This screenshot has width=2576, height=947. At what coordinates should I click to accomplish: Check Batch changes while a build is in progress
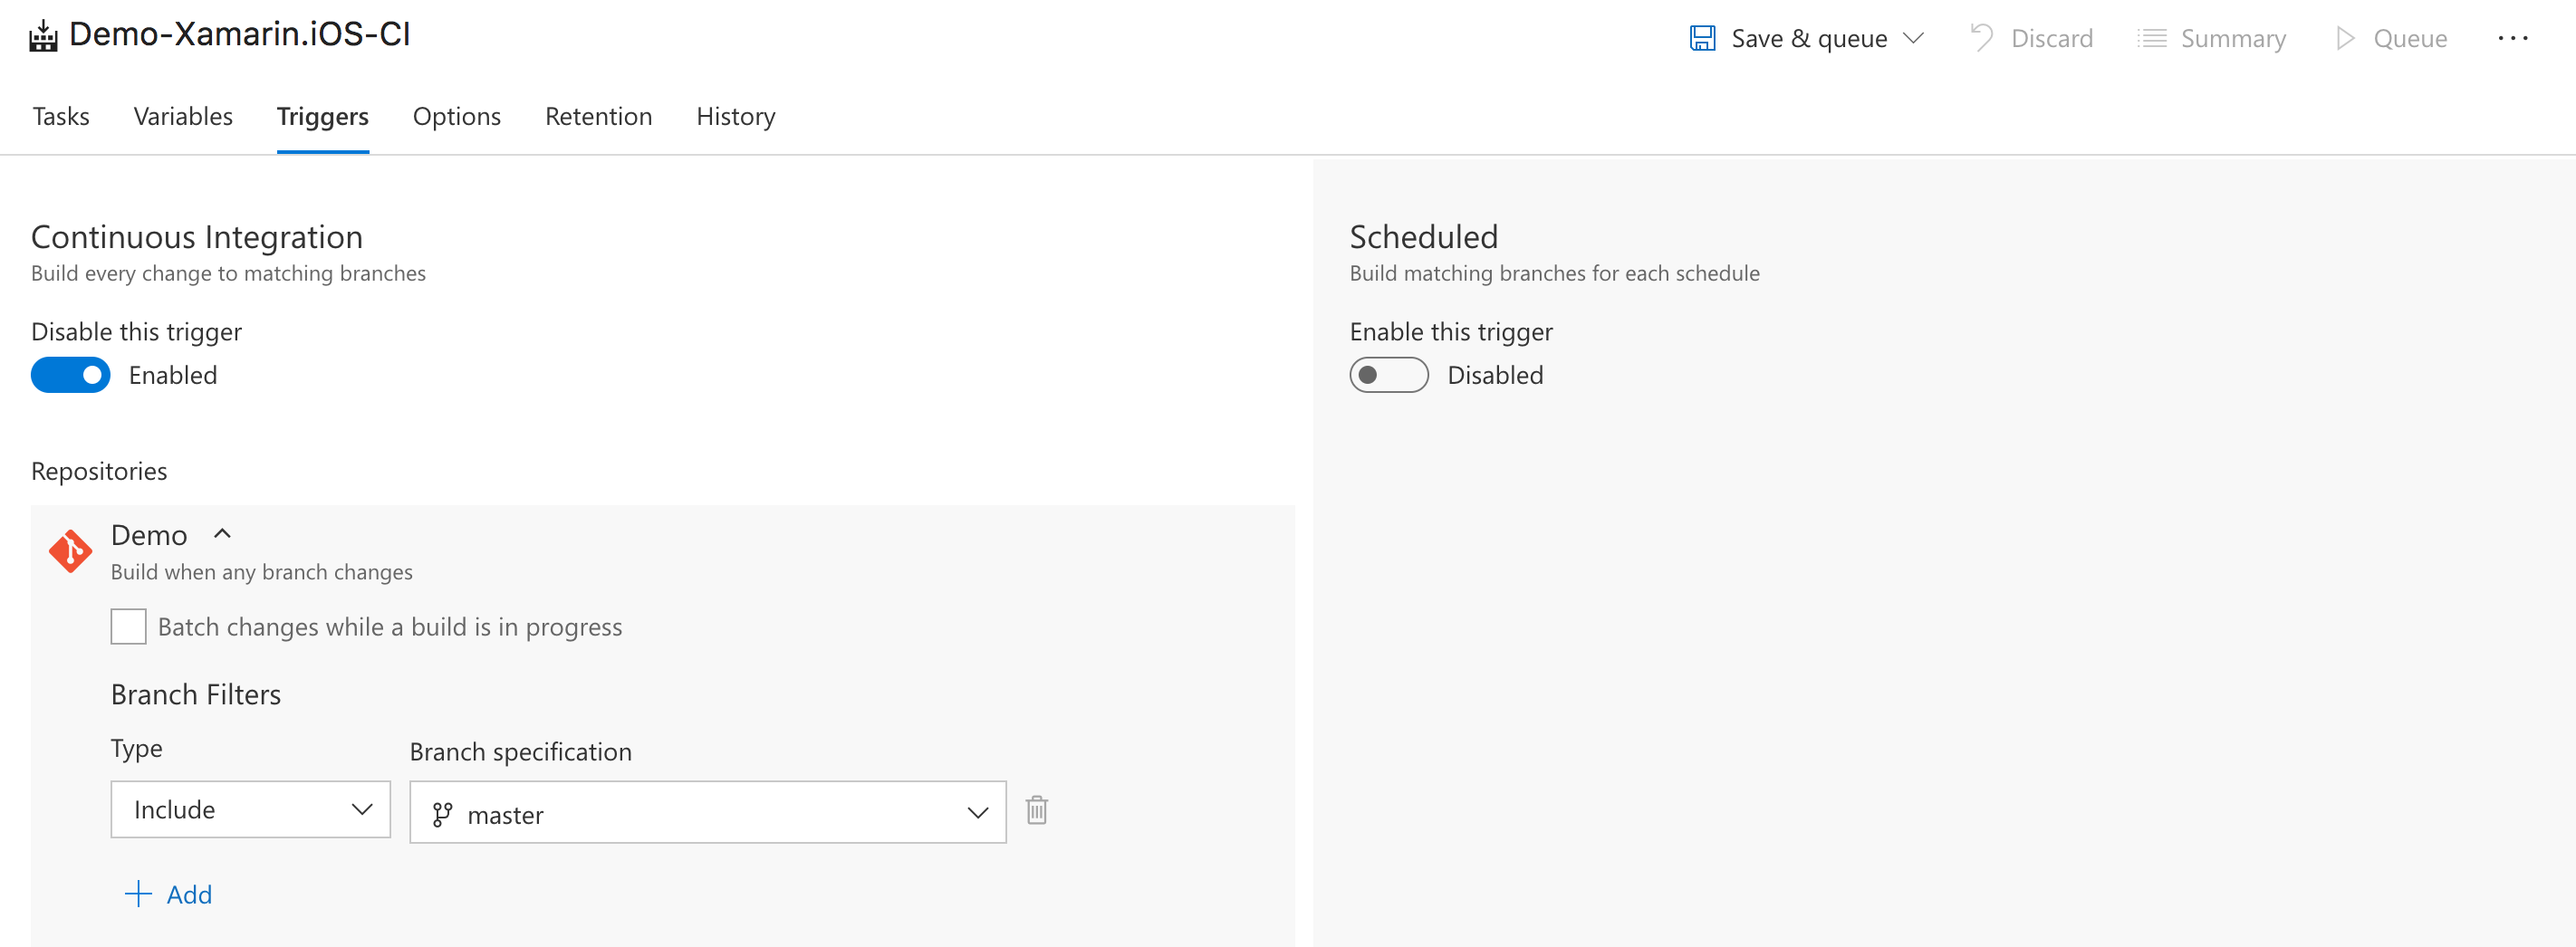click(128, 626)
